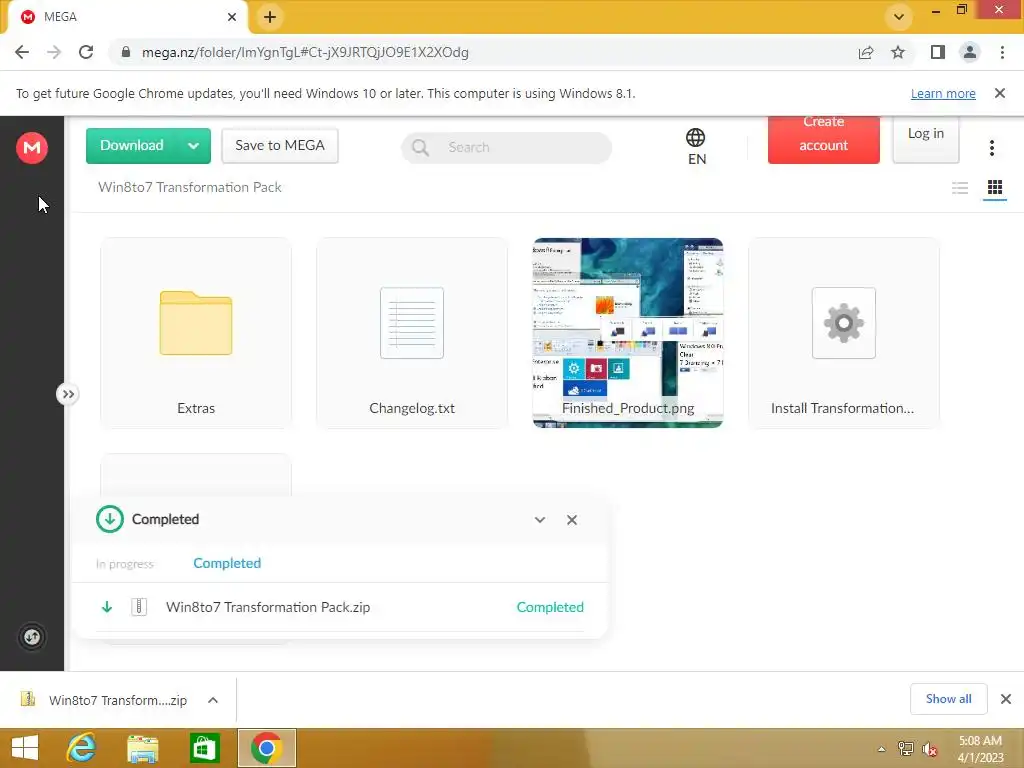
Task: Open MEGA's three-dot more menu
Action: (991, 148)
